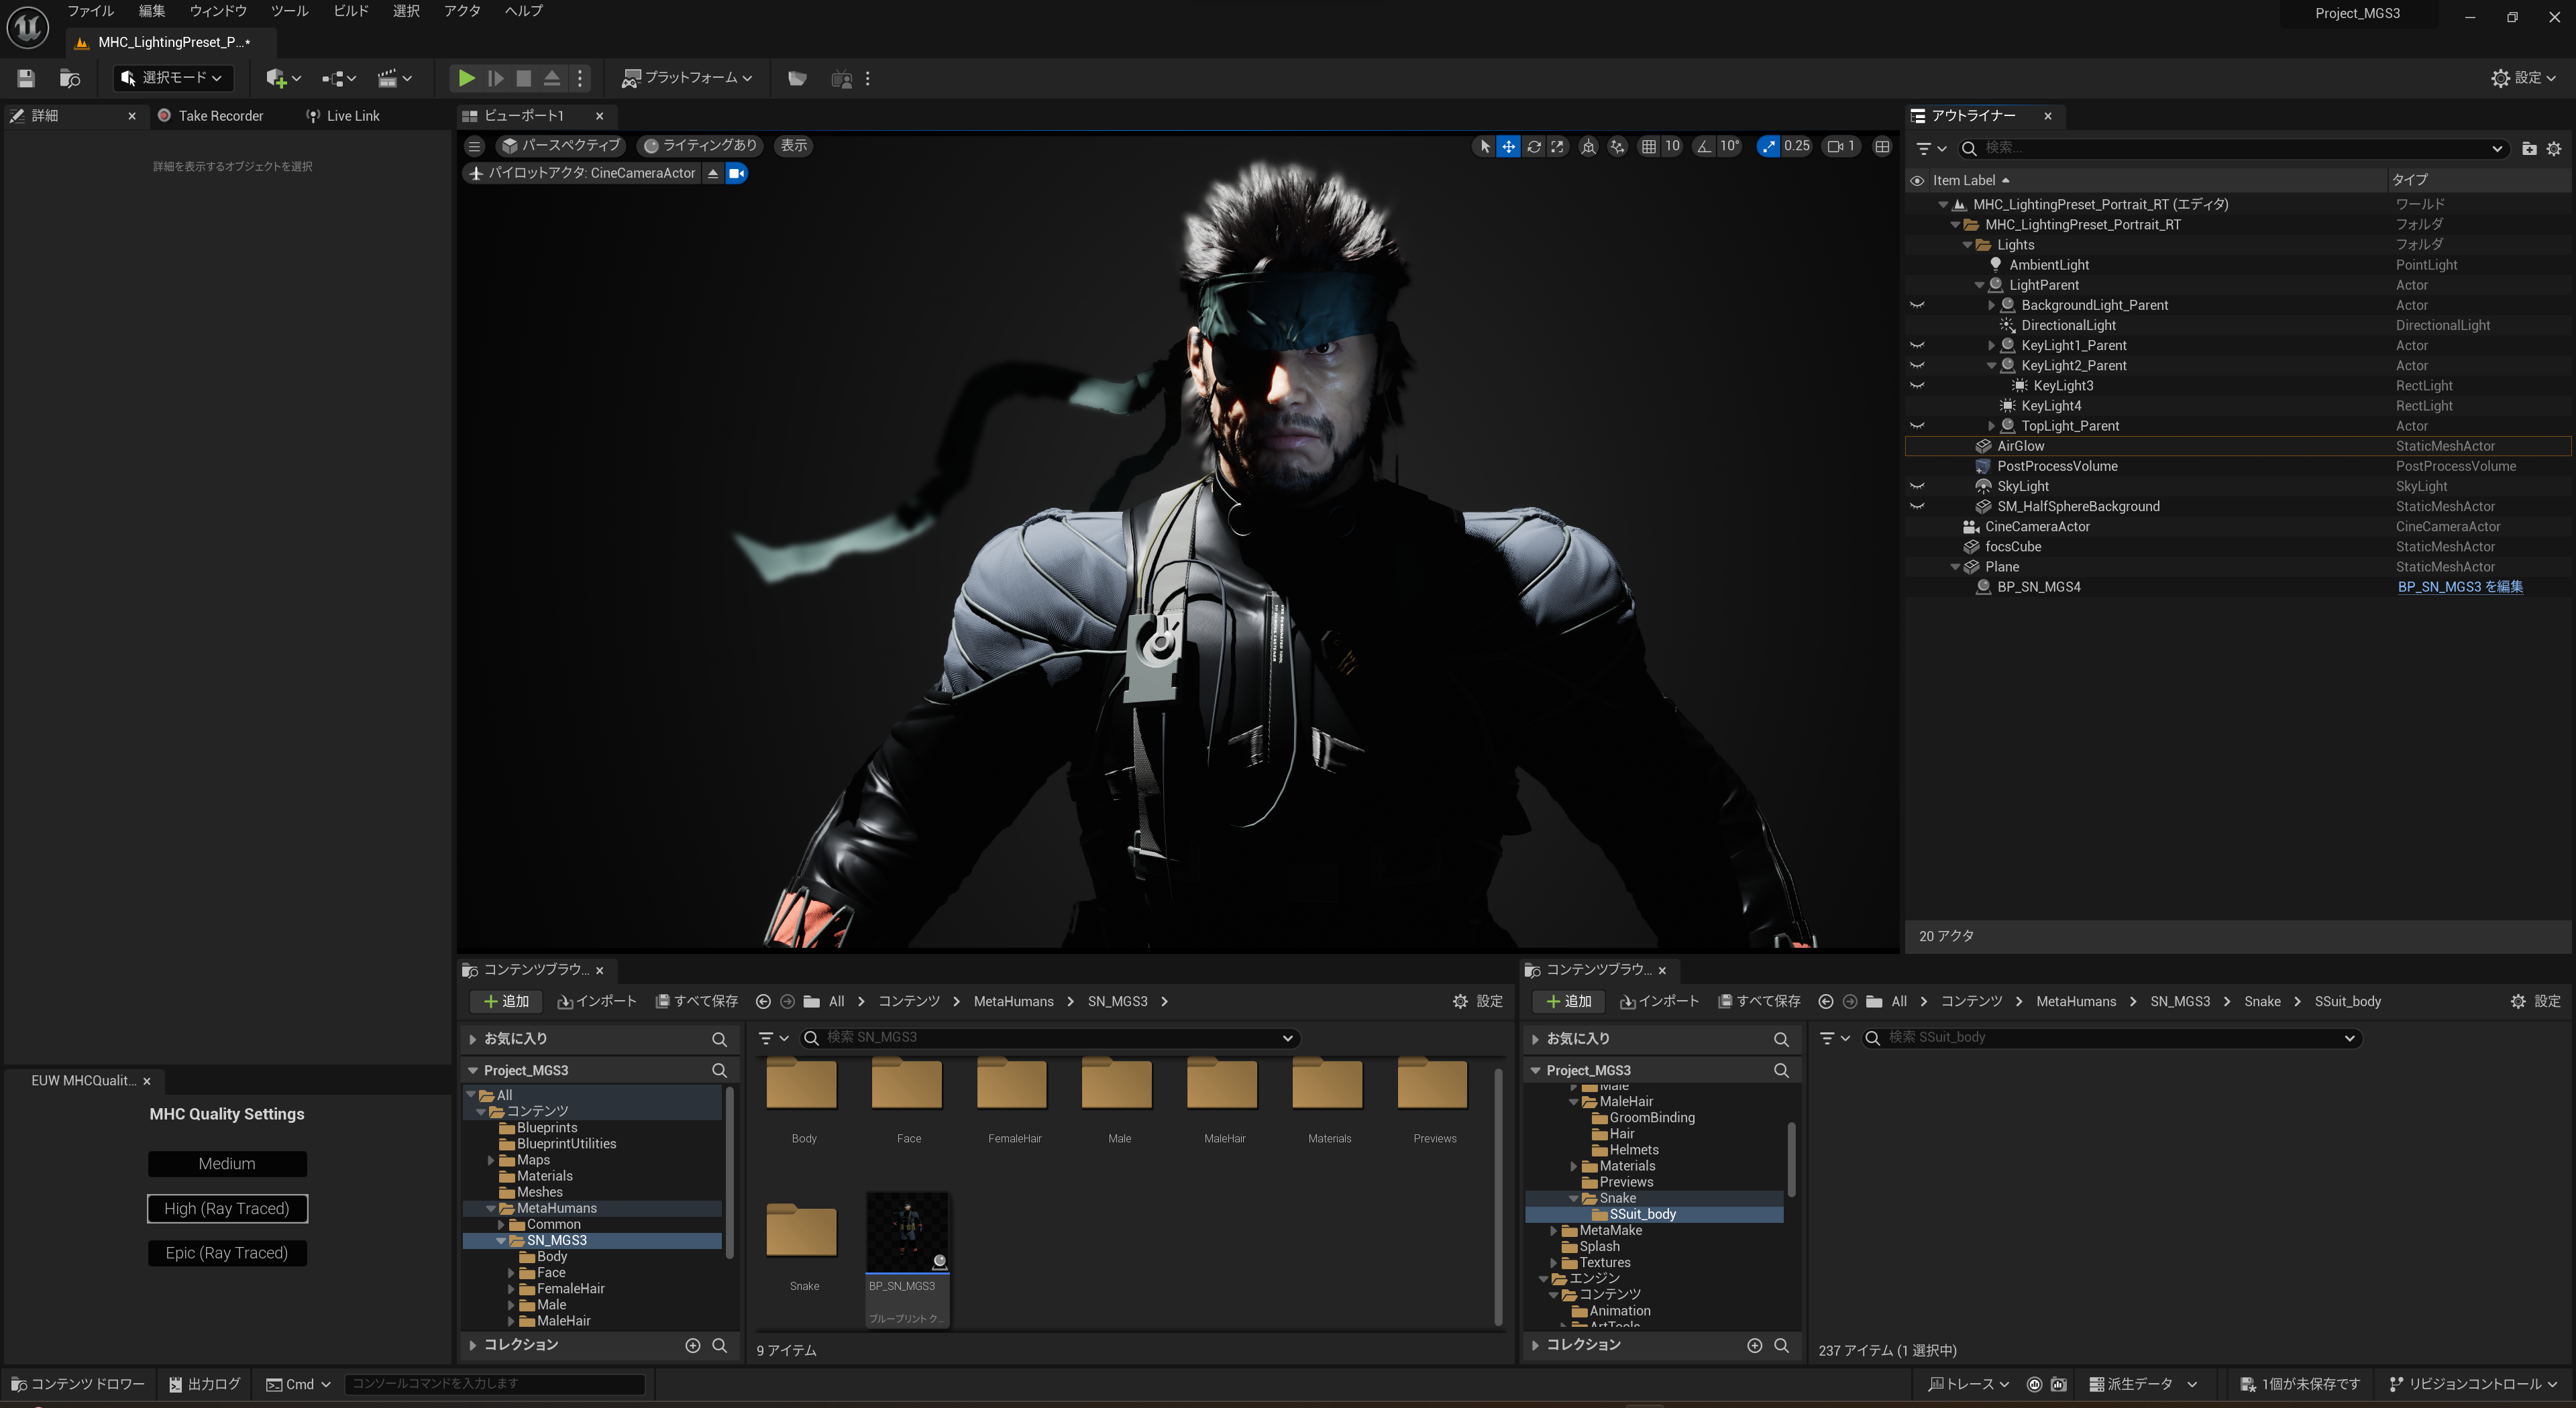Click すべて保存 in left content browser
Viewport: 2576px width, 1408px height.
coord(696,1001)
